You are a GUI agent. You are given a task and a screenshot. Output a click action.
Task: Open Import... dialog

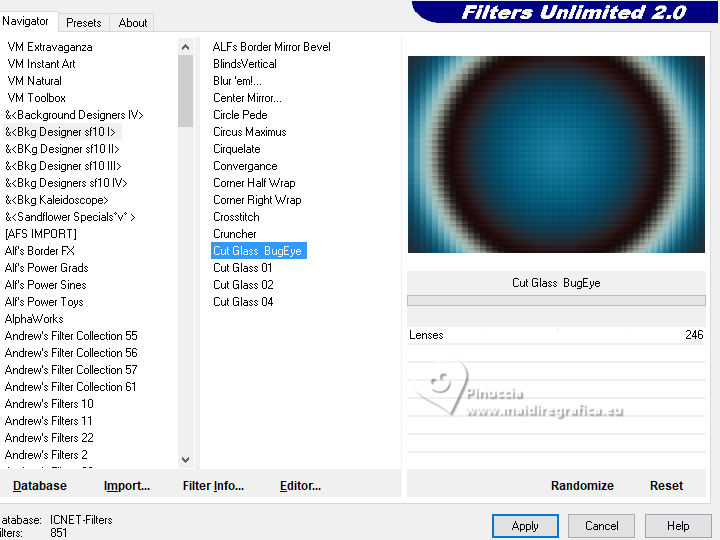click(x=127, y=486)
